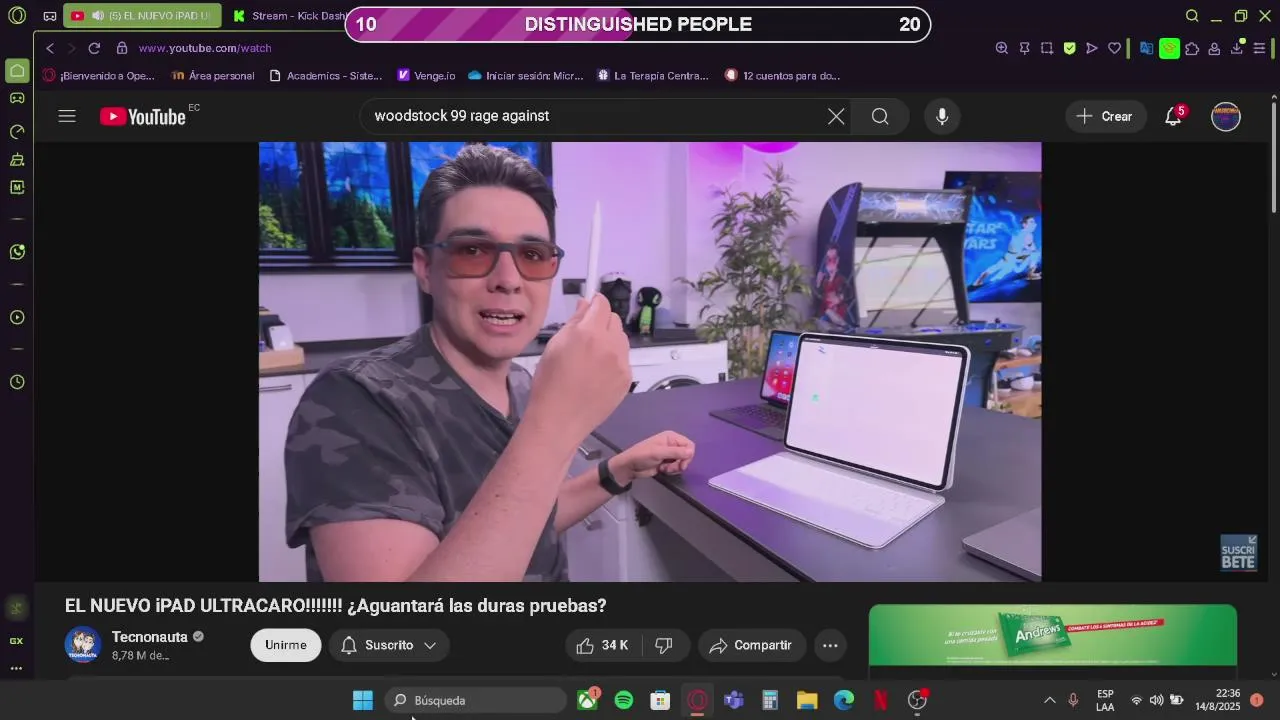Open WhatsApp in the sidebar

pyautogui.click(x=17, y=252)
